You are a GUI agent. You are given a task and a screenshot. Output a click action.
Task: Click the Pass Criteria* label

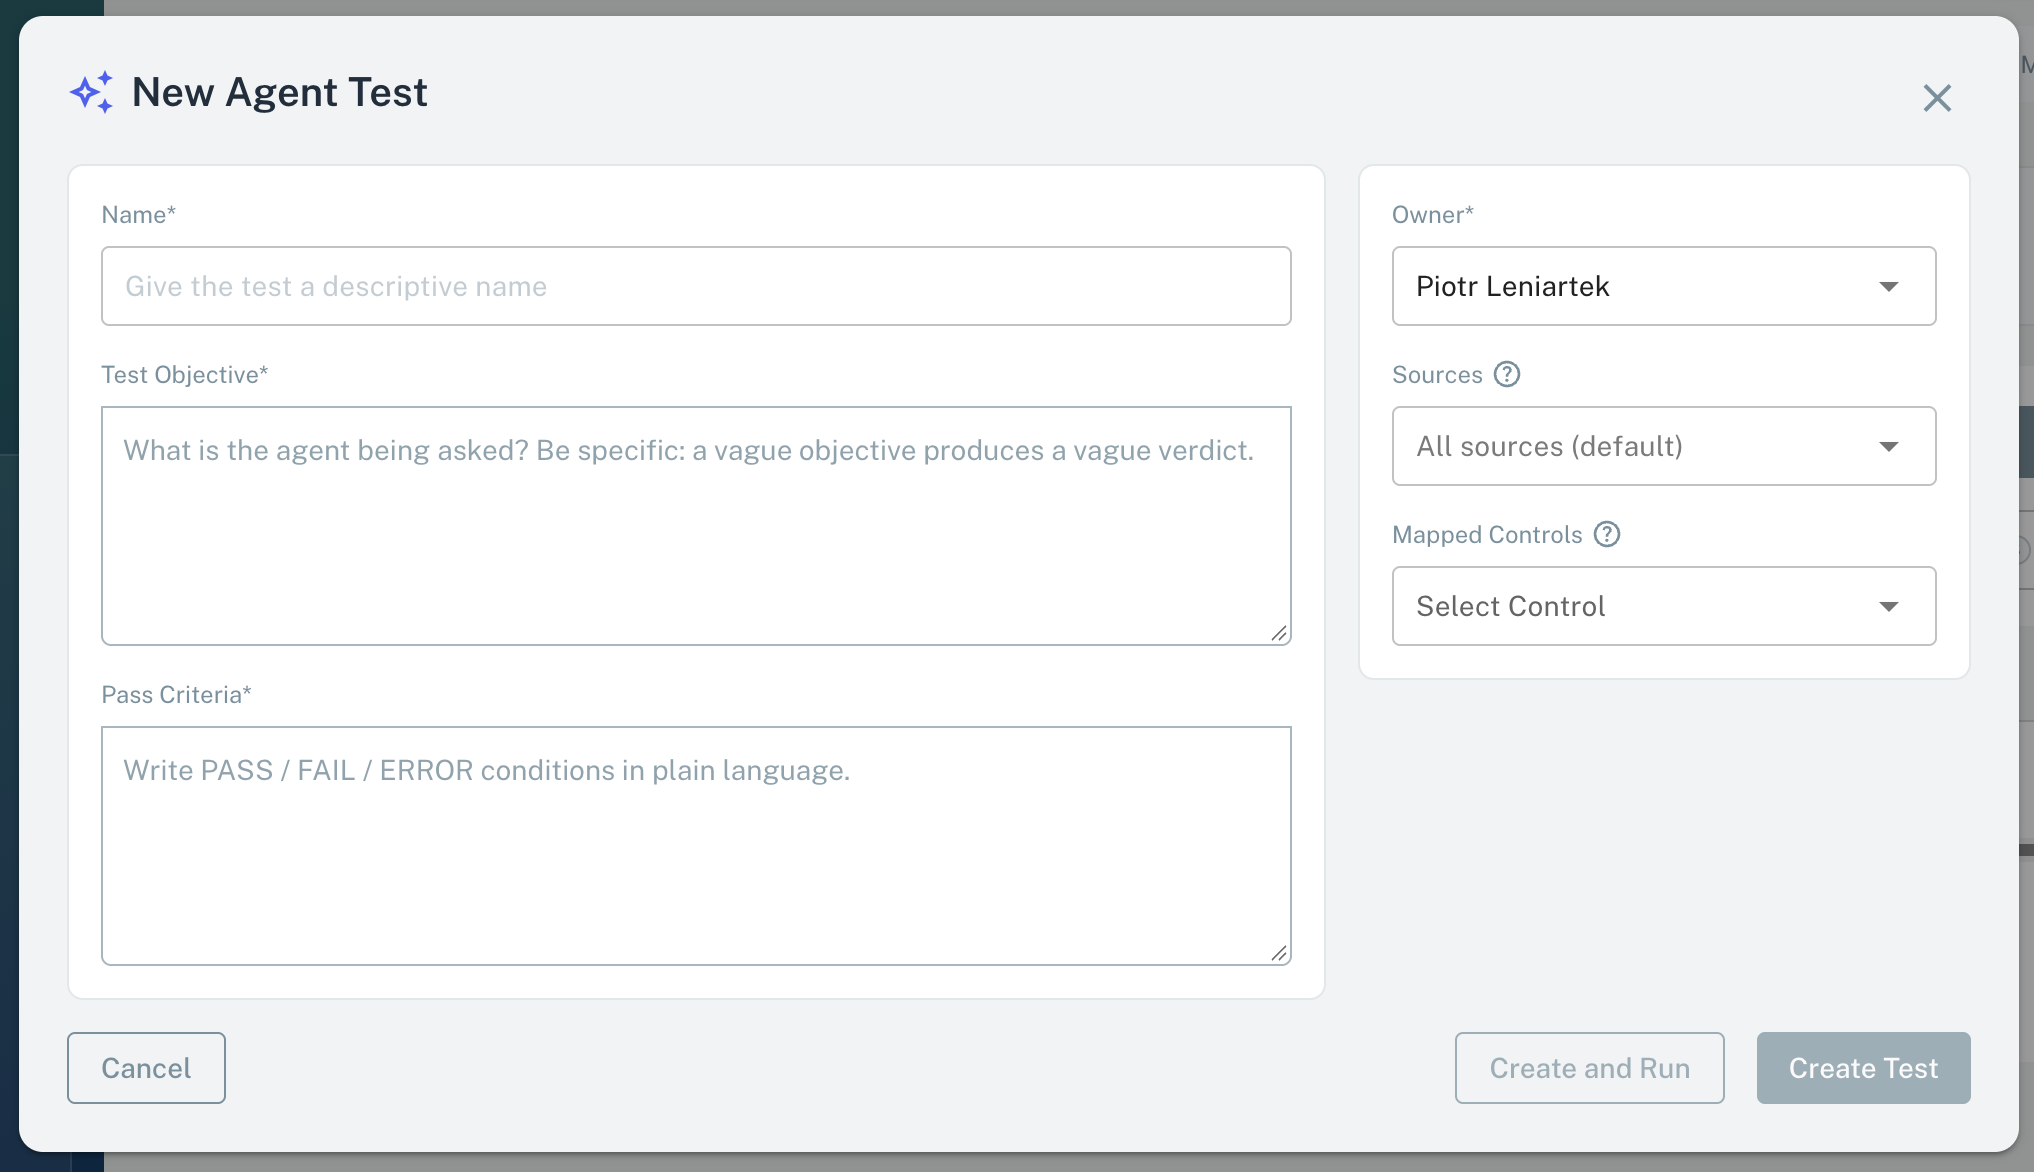176,695
